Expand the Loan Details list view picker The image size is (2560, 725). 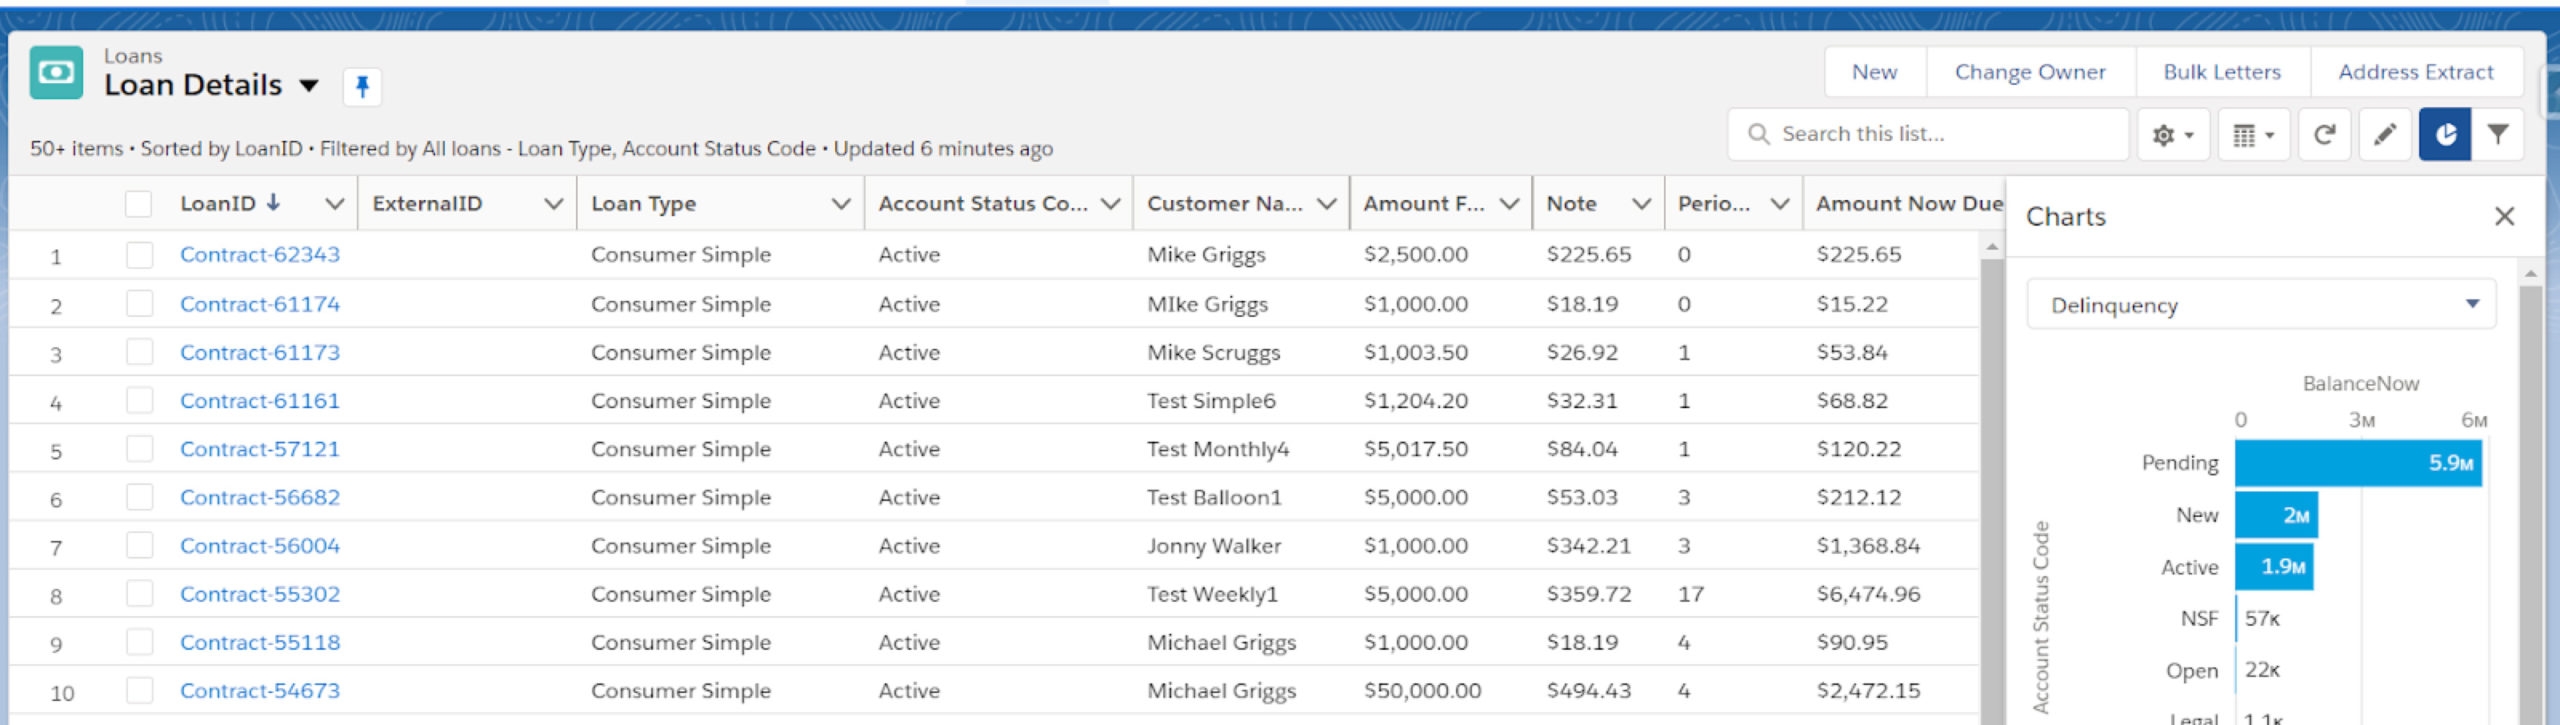[x=309, y=86]
